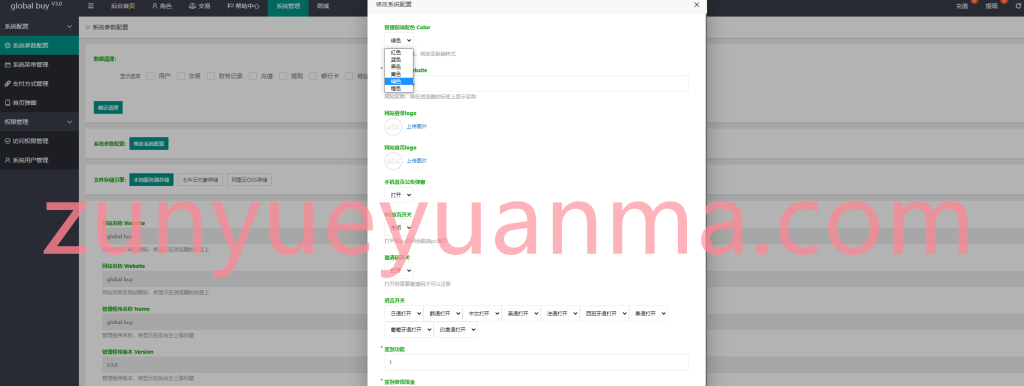
Task: Click the phone icon beside 首页弹窗
Action: pos(7,103)
